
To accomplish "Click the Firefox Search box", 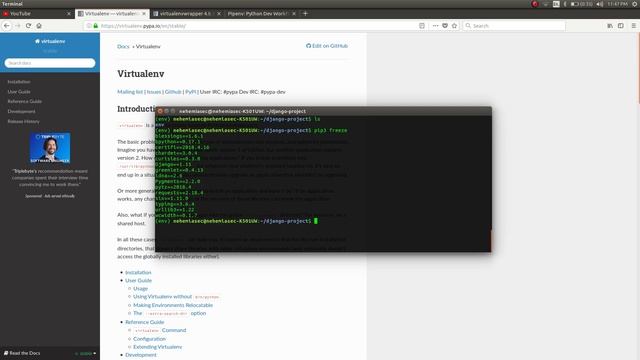I will [514, 26].
